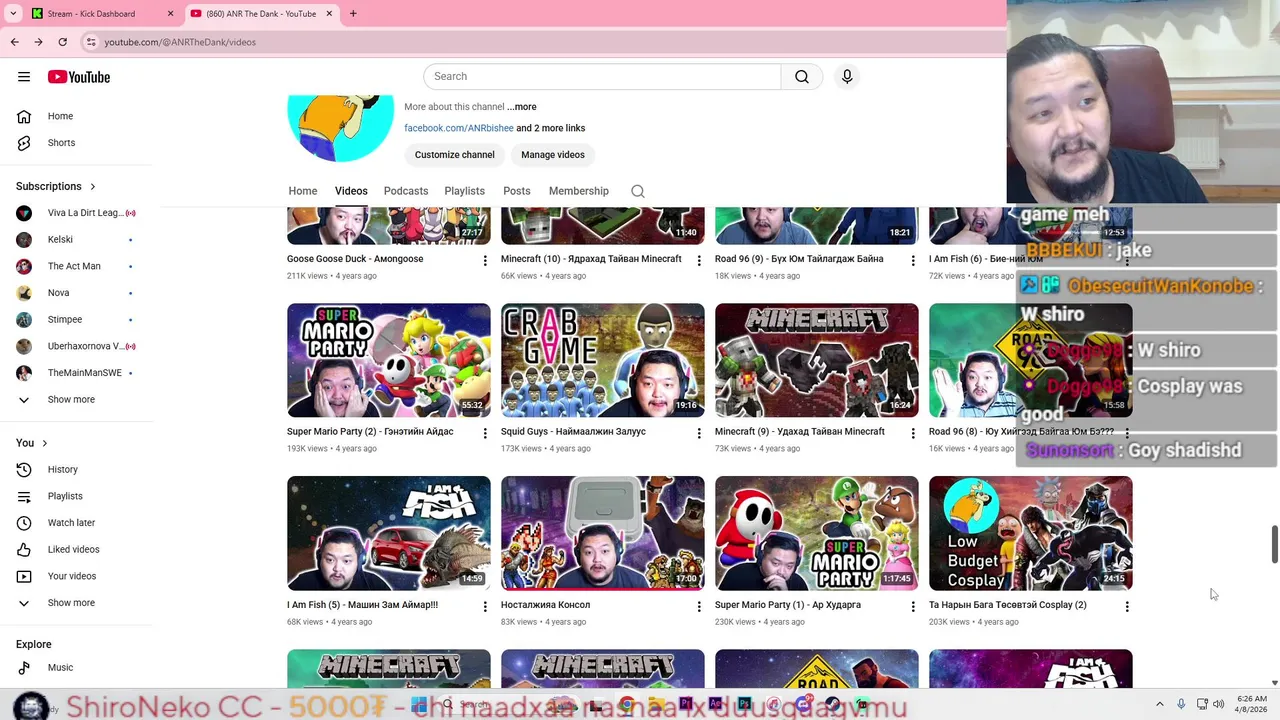Close the Kick Dashboard tab

coord(170,14)
